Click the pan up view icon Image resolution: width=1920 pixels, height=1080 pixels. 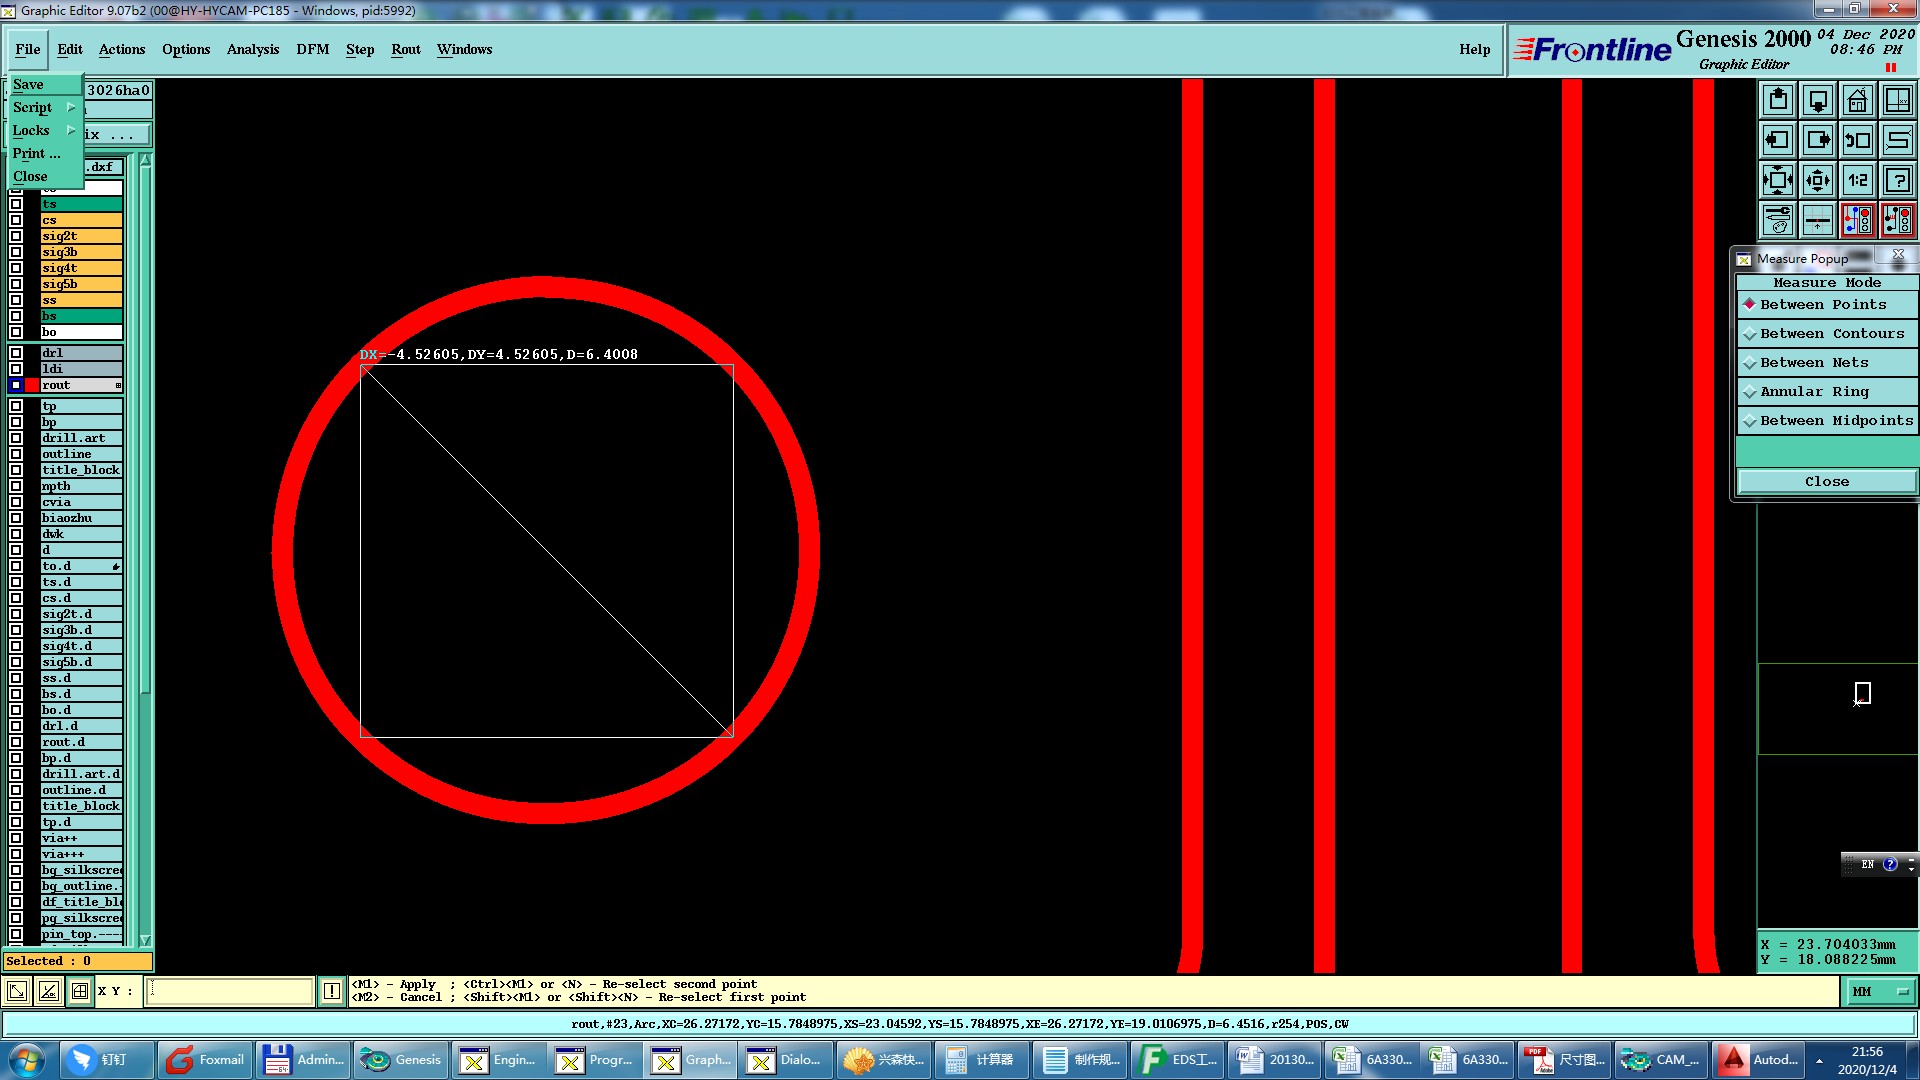pyautogui.click(x=1778, y=100)
